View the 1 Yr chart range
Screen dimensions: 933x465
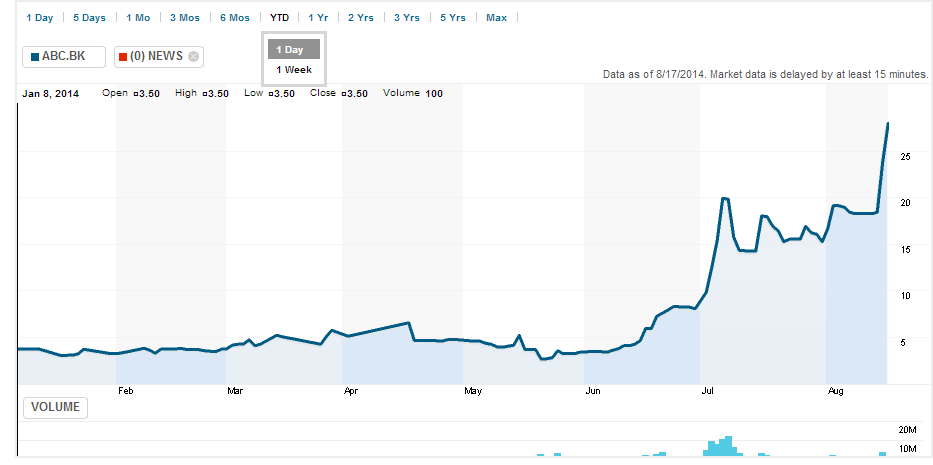pos(318,18)
